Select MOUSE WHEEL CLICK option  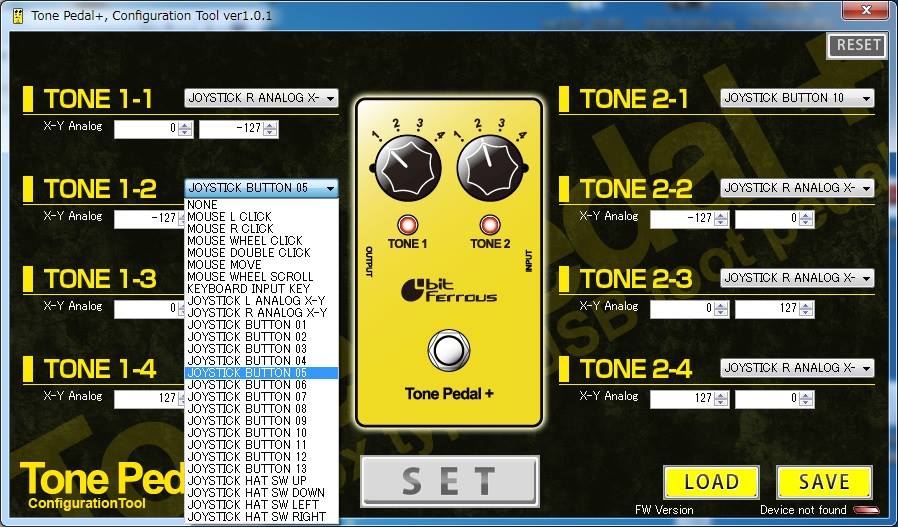click(261, 241)
